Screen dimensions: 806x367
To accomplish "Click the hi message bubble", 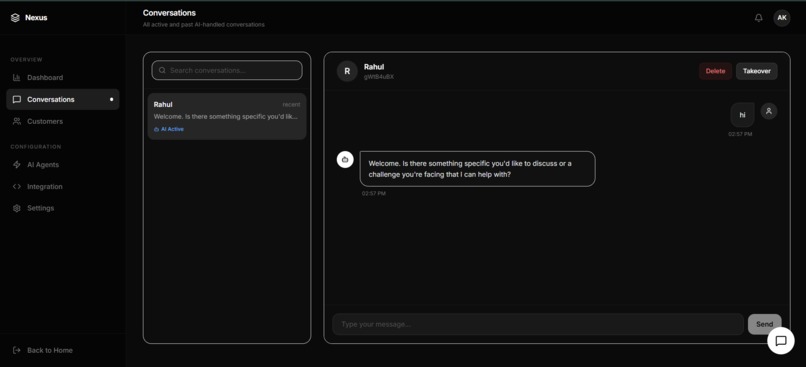I will [742, 115].
